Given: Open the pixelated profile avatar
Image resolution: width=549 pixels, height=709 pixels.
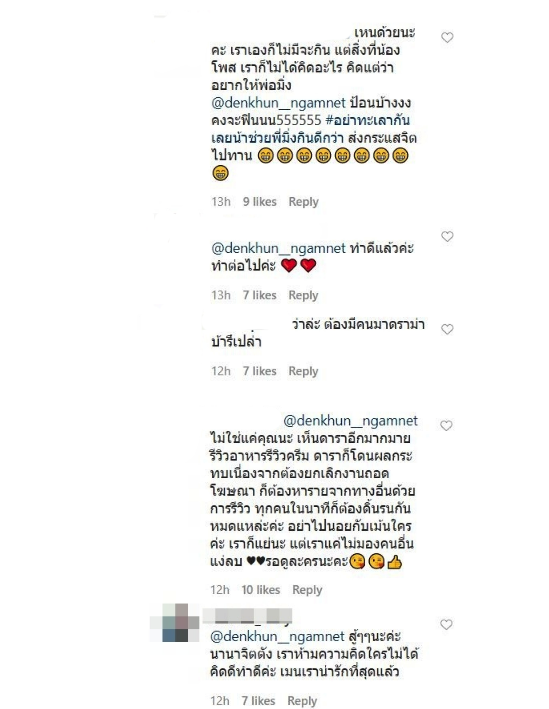Looking at the screenshot, I should pos(175,623).
